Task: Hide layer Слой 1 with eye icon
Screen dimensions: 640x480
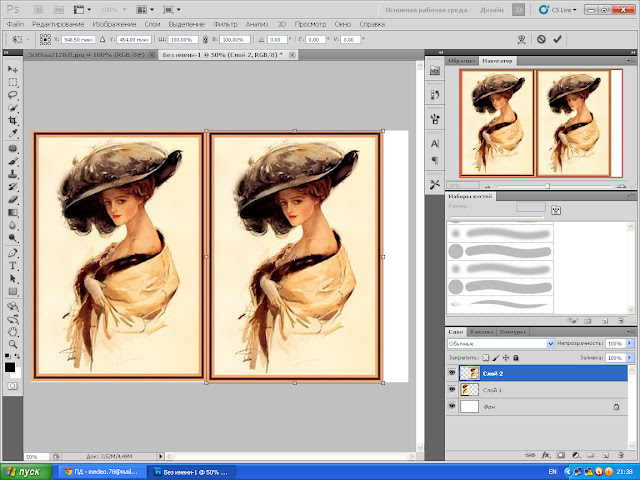Action: tap(452, 389)
